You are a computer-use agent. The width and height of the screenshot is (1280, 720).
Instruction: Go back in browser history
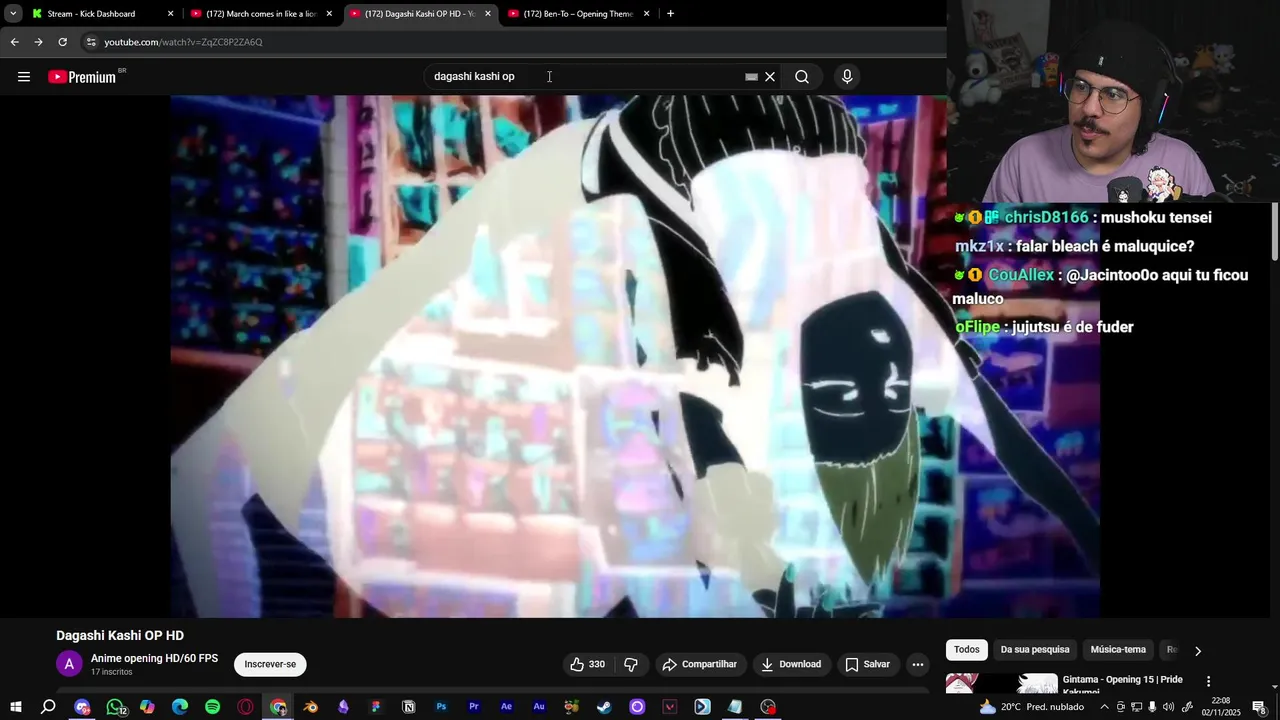14,42
